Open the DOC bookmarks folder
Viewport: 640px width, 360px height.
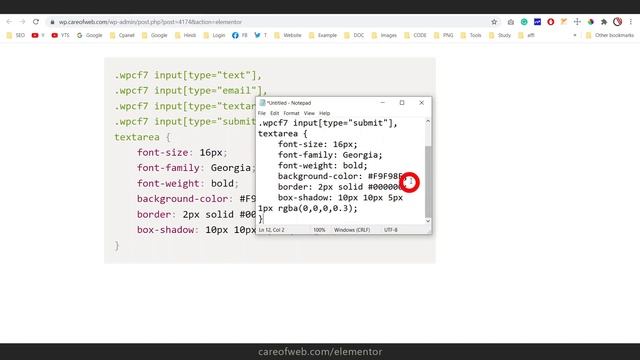coord(354,36)
